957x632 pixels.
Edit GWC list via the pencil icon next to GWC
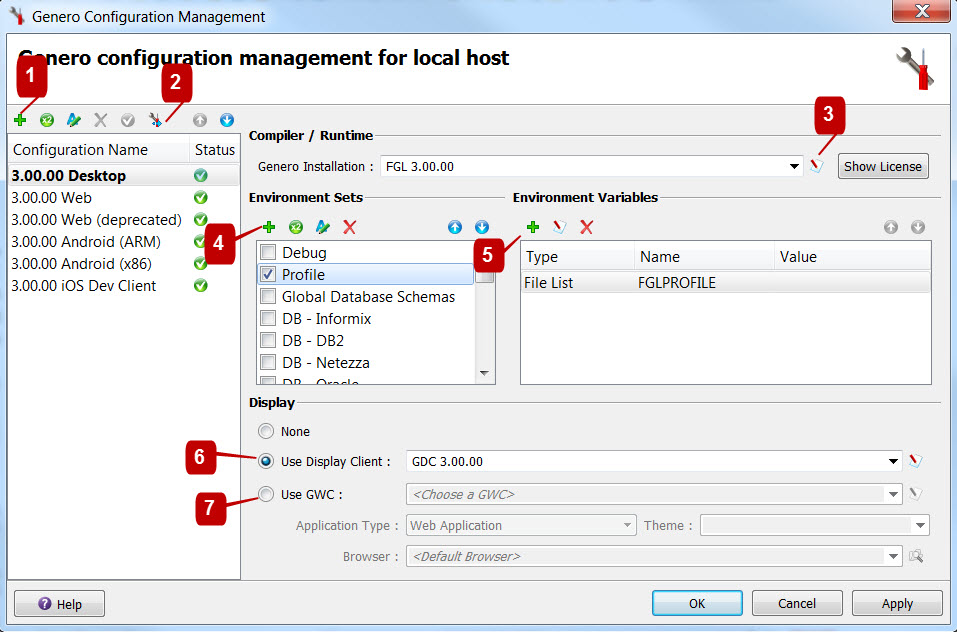(915, 494)
